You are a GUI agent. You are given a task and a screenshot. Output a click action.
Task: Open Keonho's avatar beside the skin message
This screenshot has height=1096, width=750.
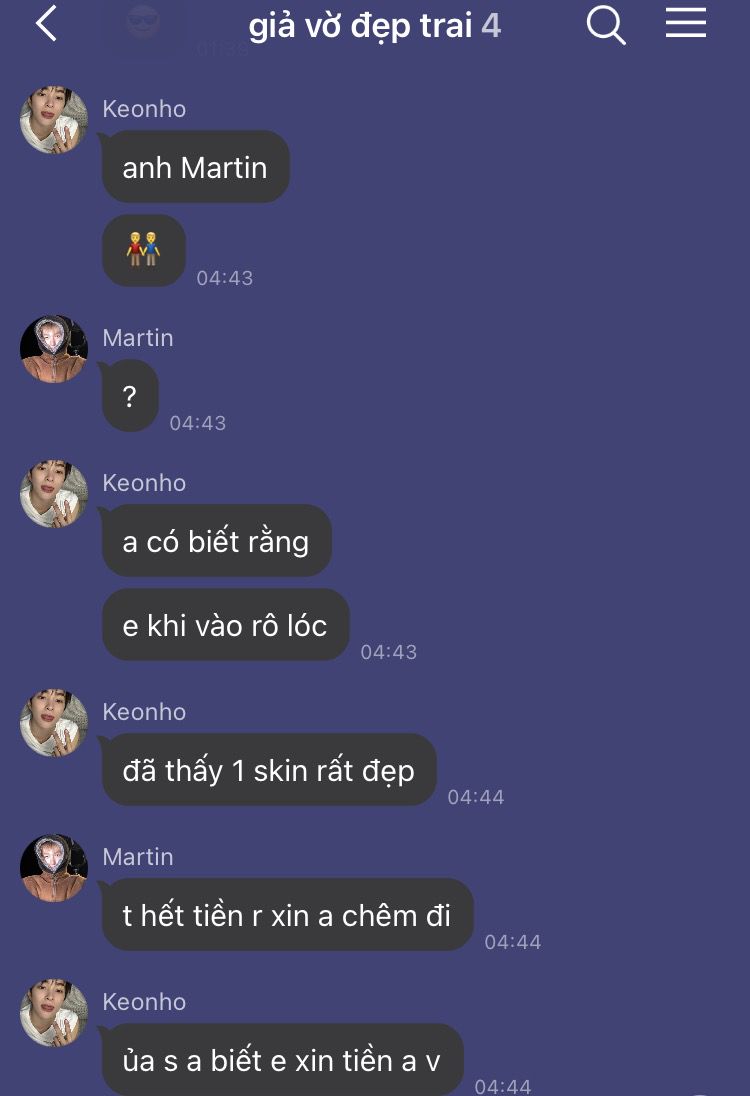(54, 723)
